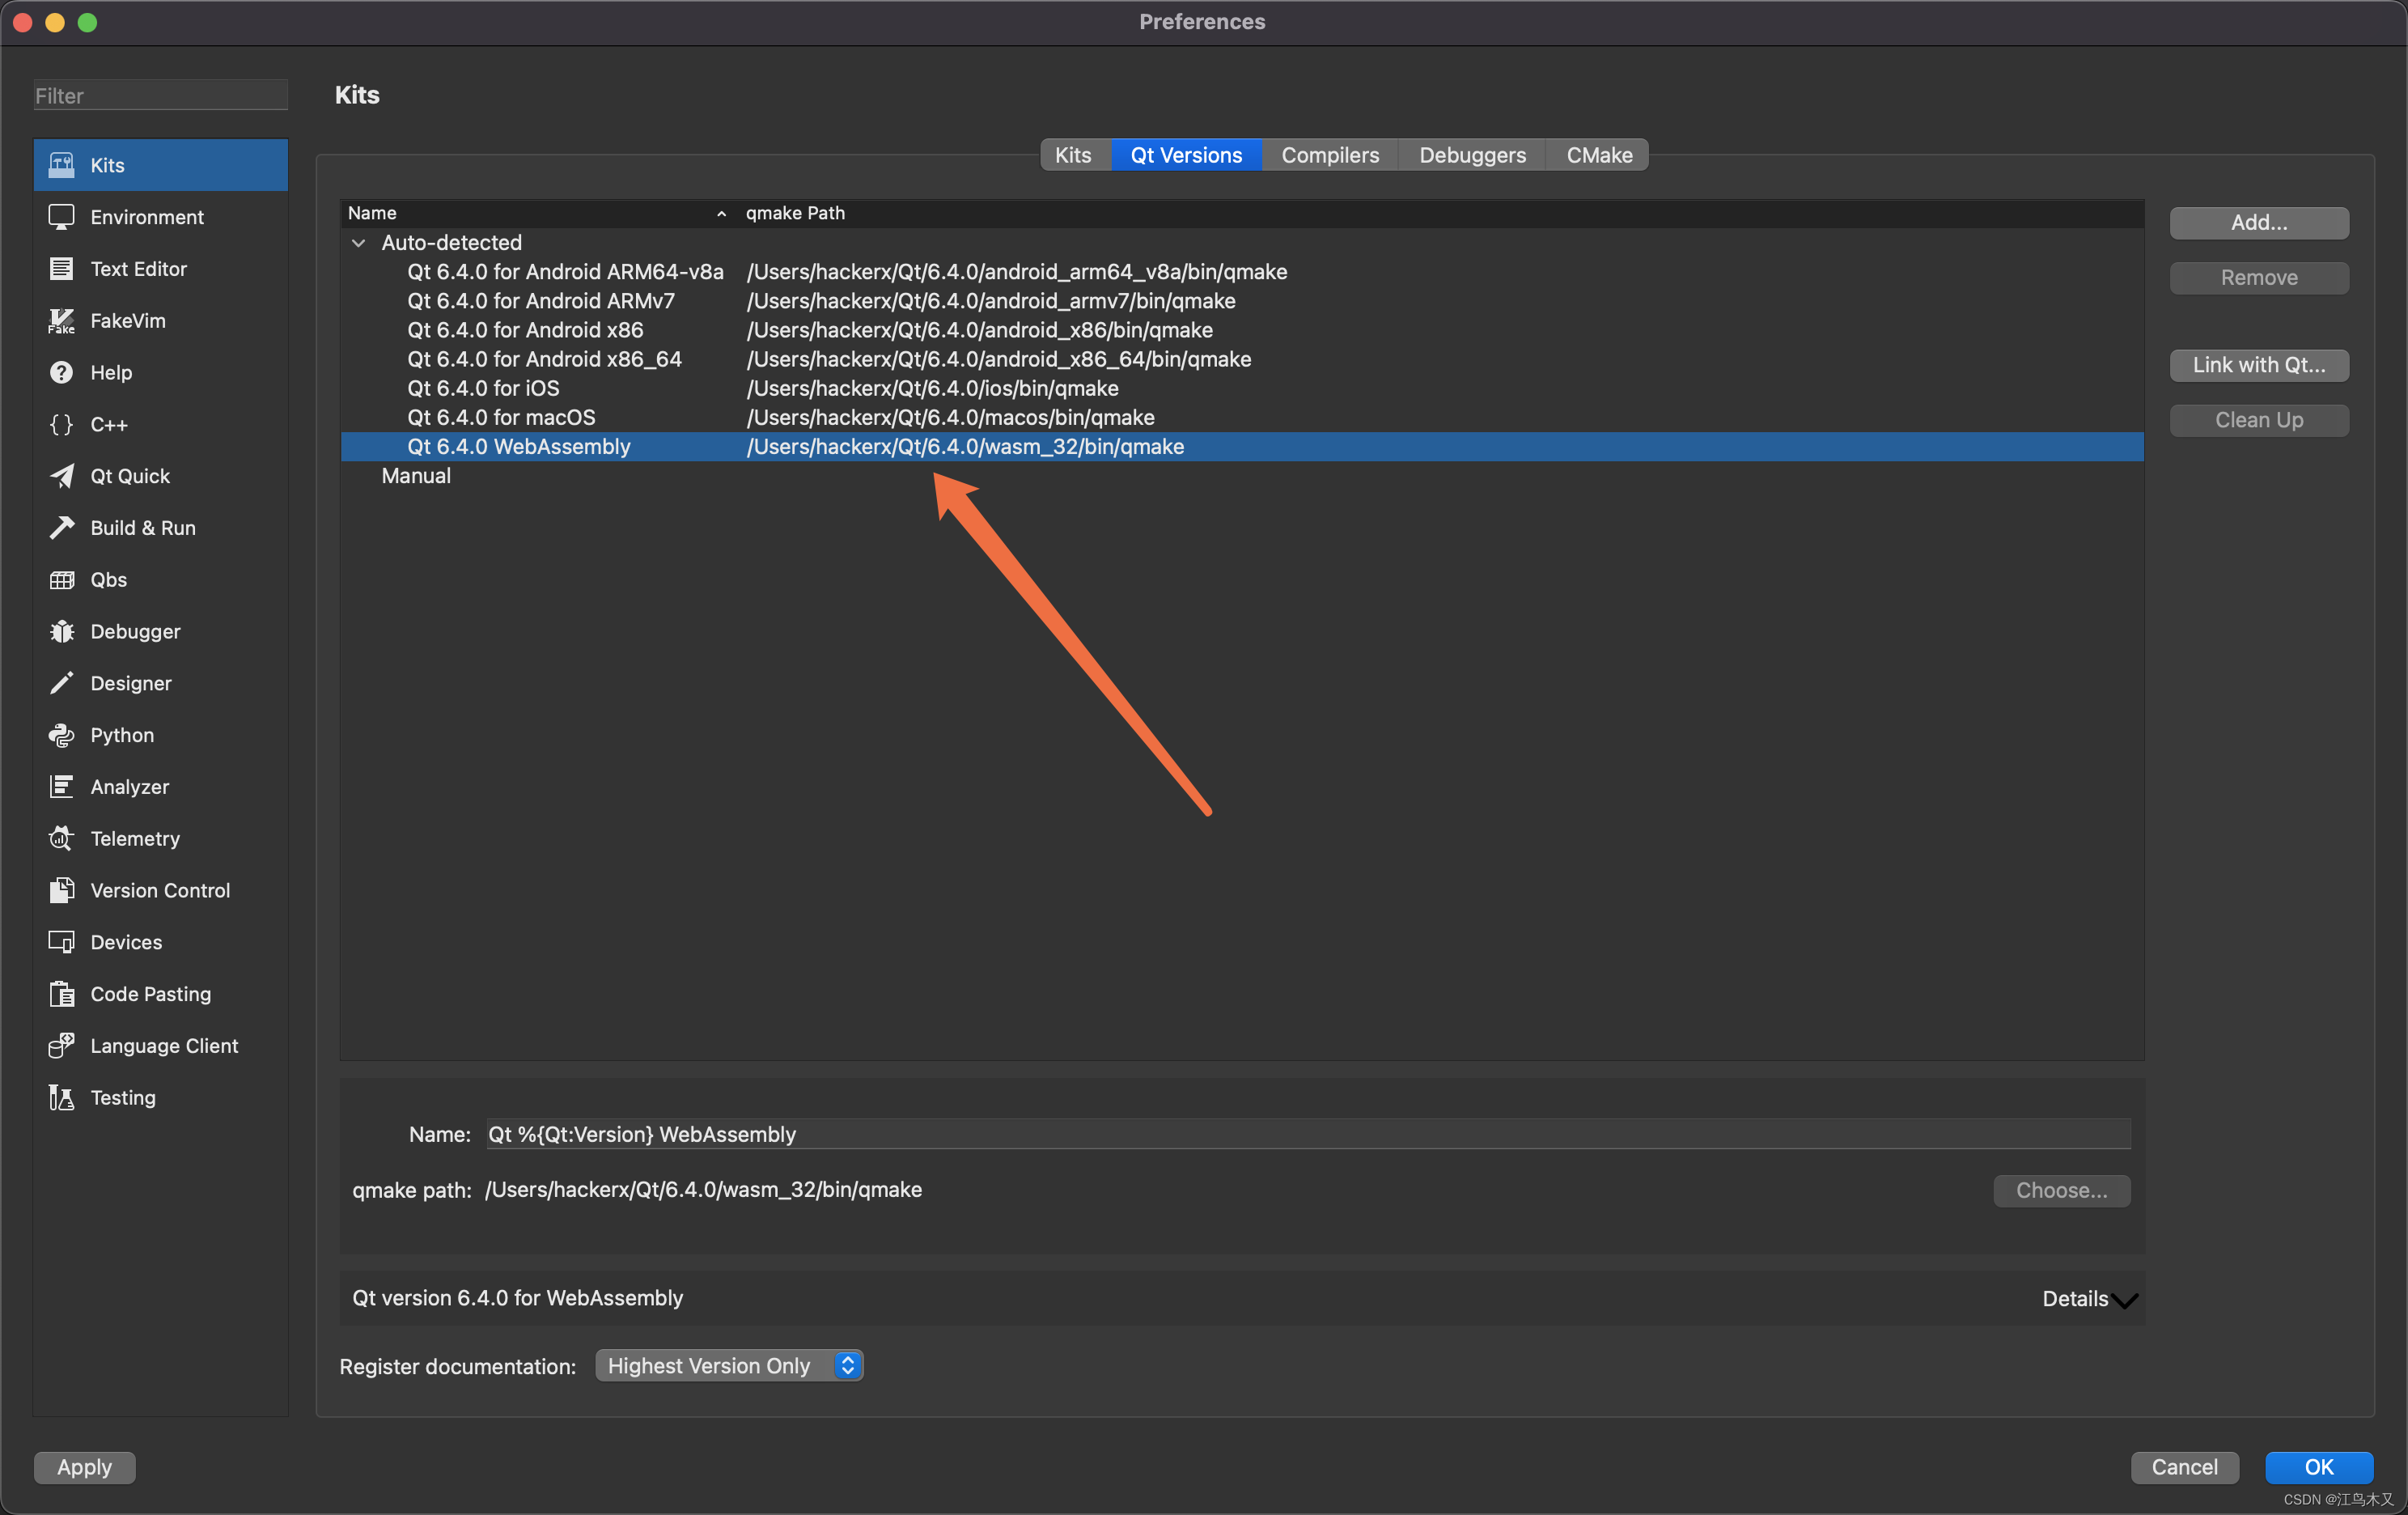Click the Telemetry icon

(x=61, y=839)
